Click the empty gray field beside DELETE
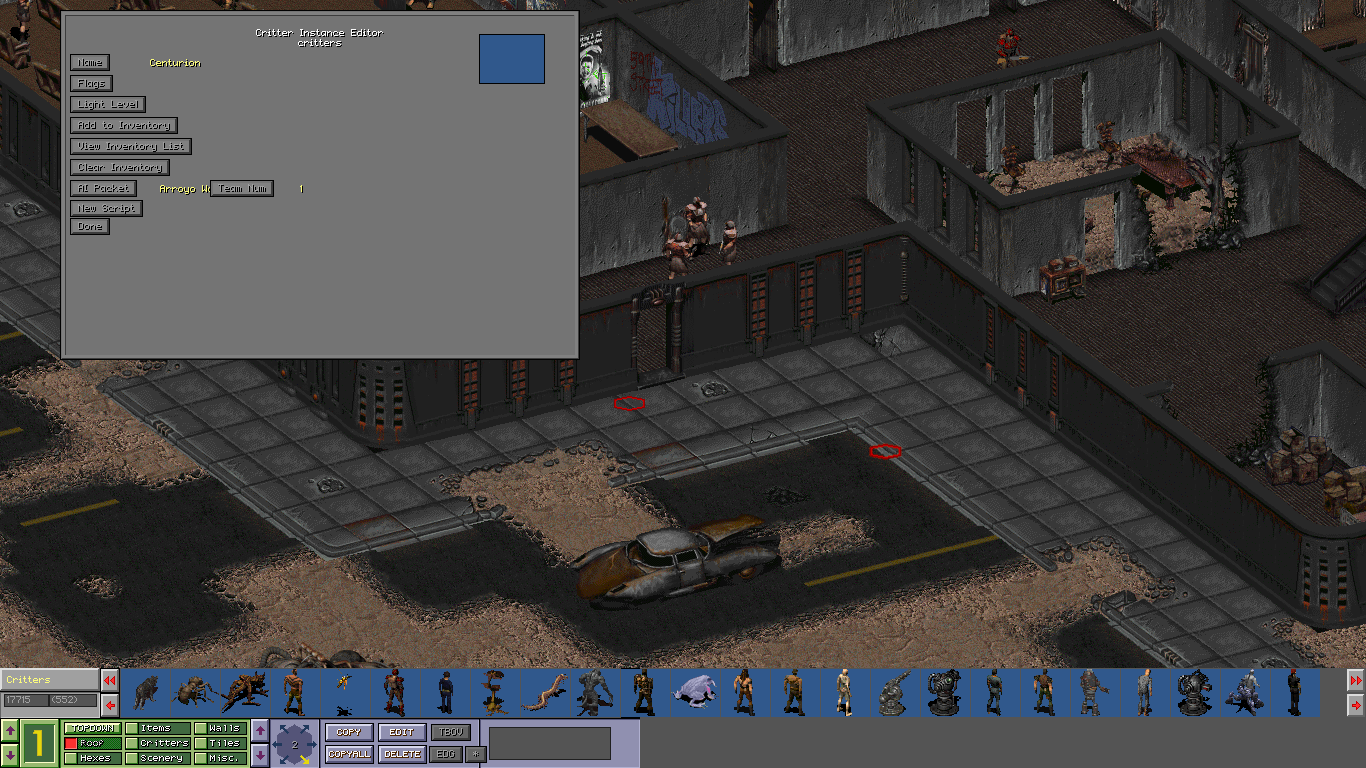 click(x=550, y=743)
